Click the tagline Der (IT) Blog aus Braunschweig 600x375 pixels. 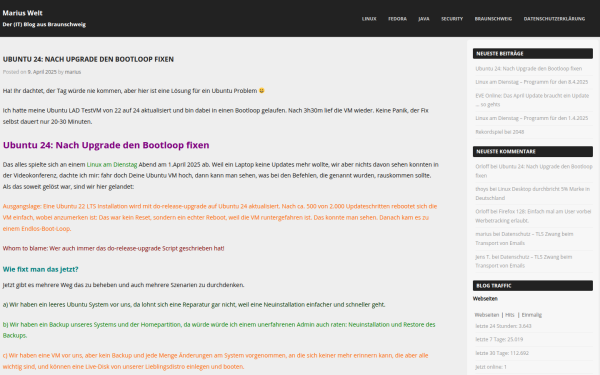click(x=44, y=24)
